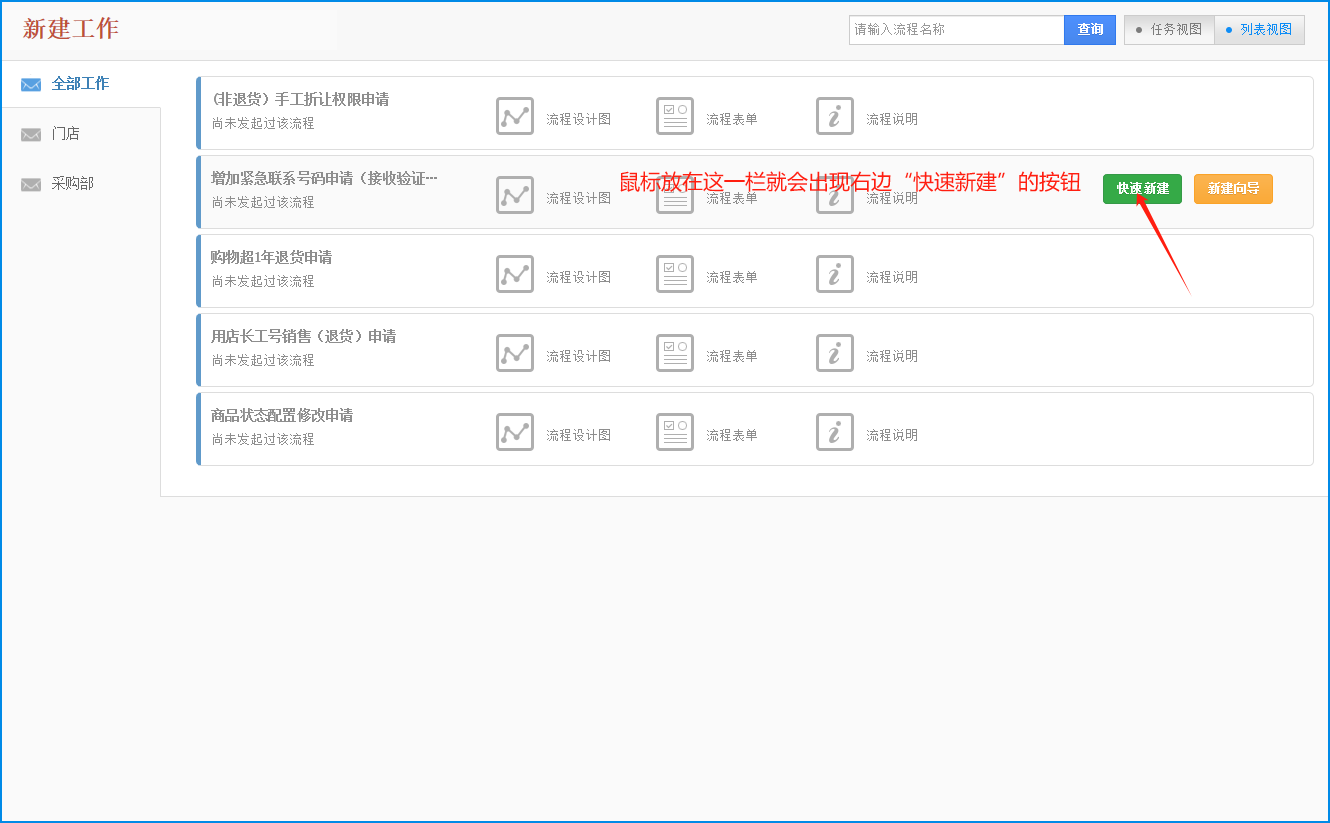Screen dimensions: 1330x823
Task: Switch to 任务视图 view
Action: point(1169,30)
